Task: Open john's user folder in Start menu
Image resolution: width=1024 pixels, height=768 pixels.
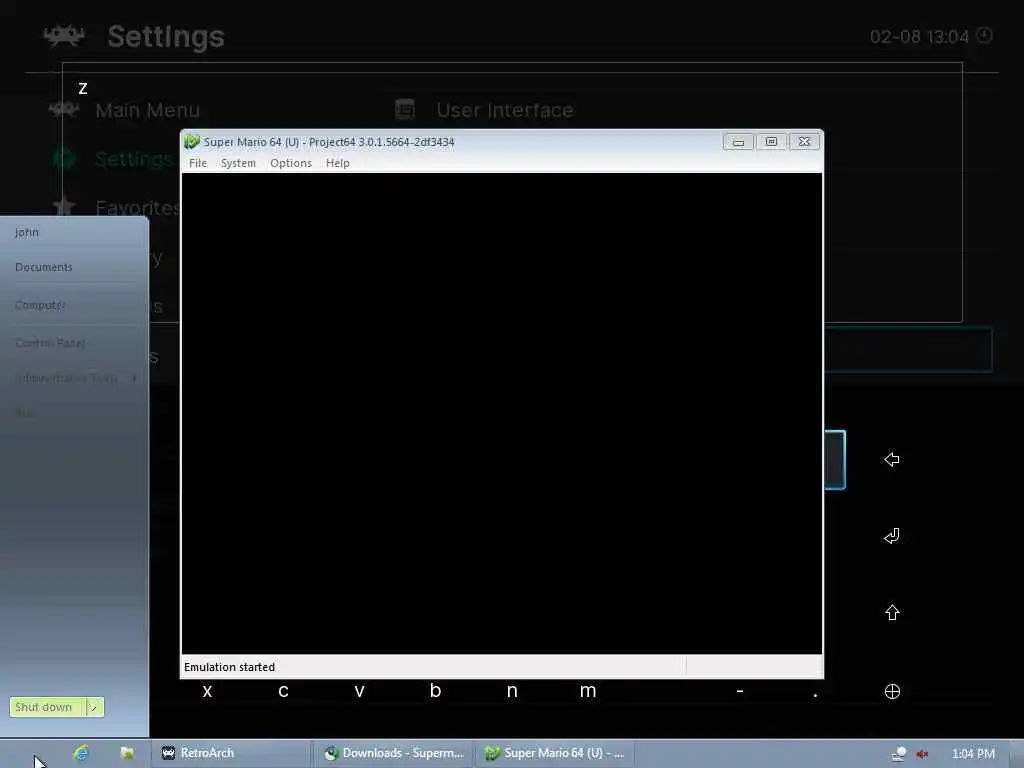Action: [x=27, y=232]
